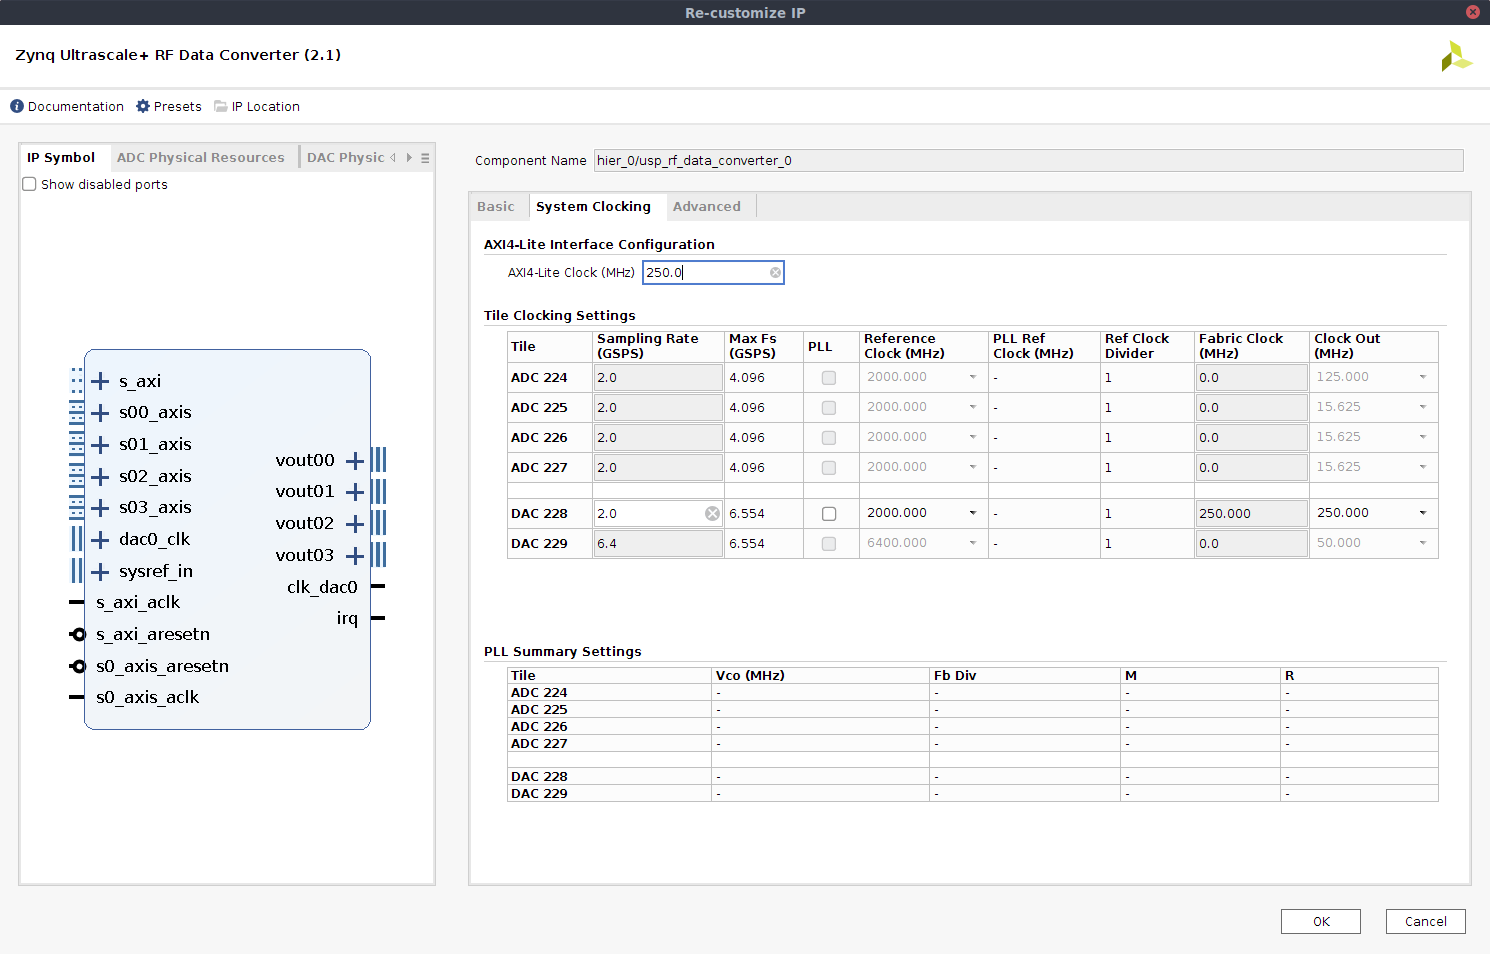Select the irq output port label
The width and height of the screenshot is (1490, 954).
pos(347,619)
